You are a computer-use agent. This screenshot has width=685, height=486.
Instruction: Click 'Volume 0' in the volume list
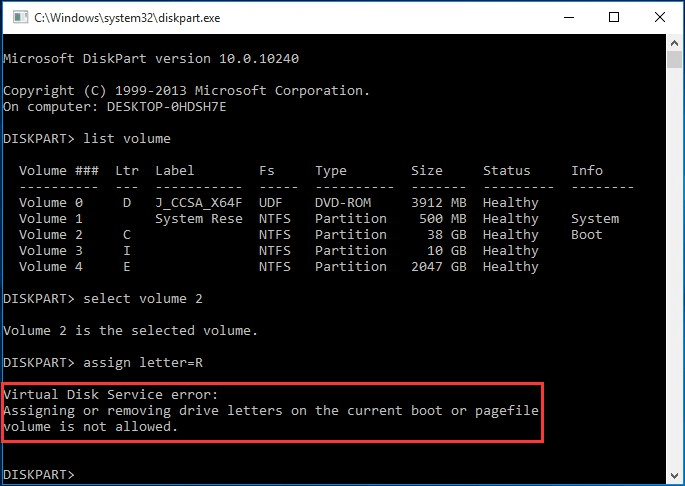point(51,203)
